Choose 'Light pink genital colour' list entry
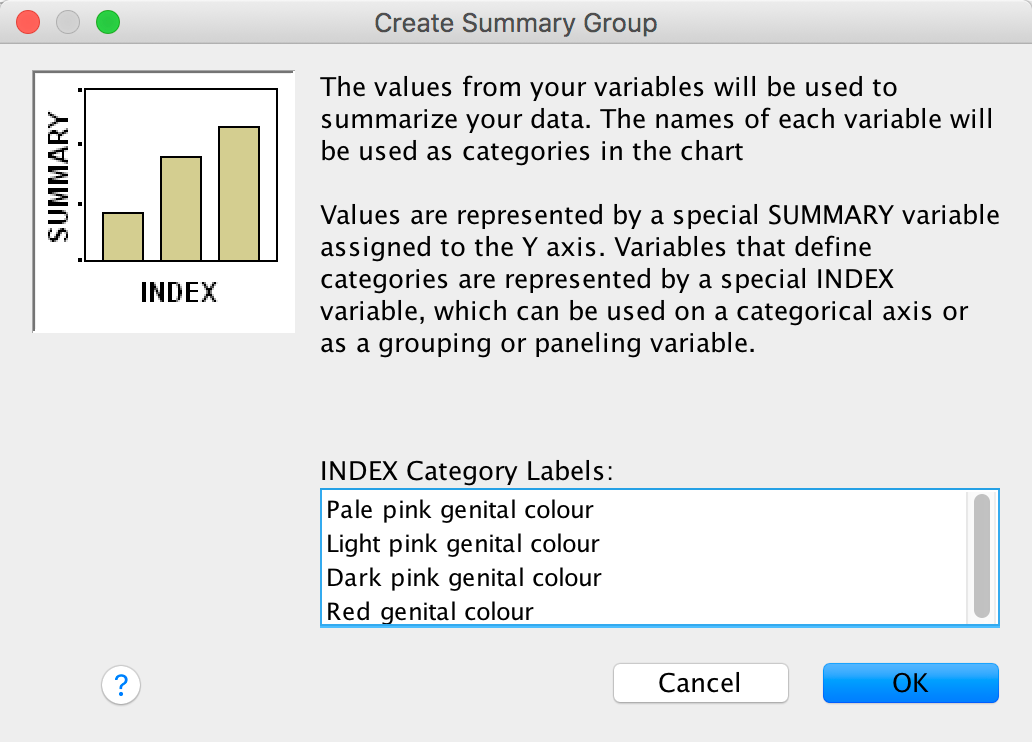The width and height of the screenshot is (1032, 742). [x=463, y=544]
